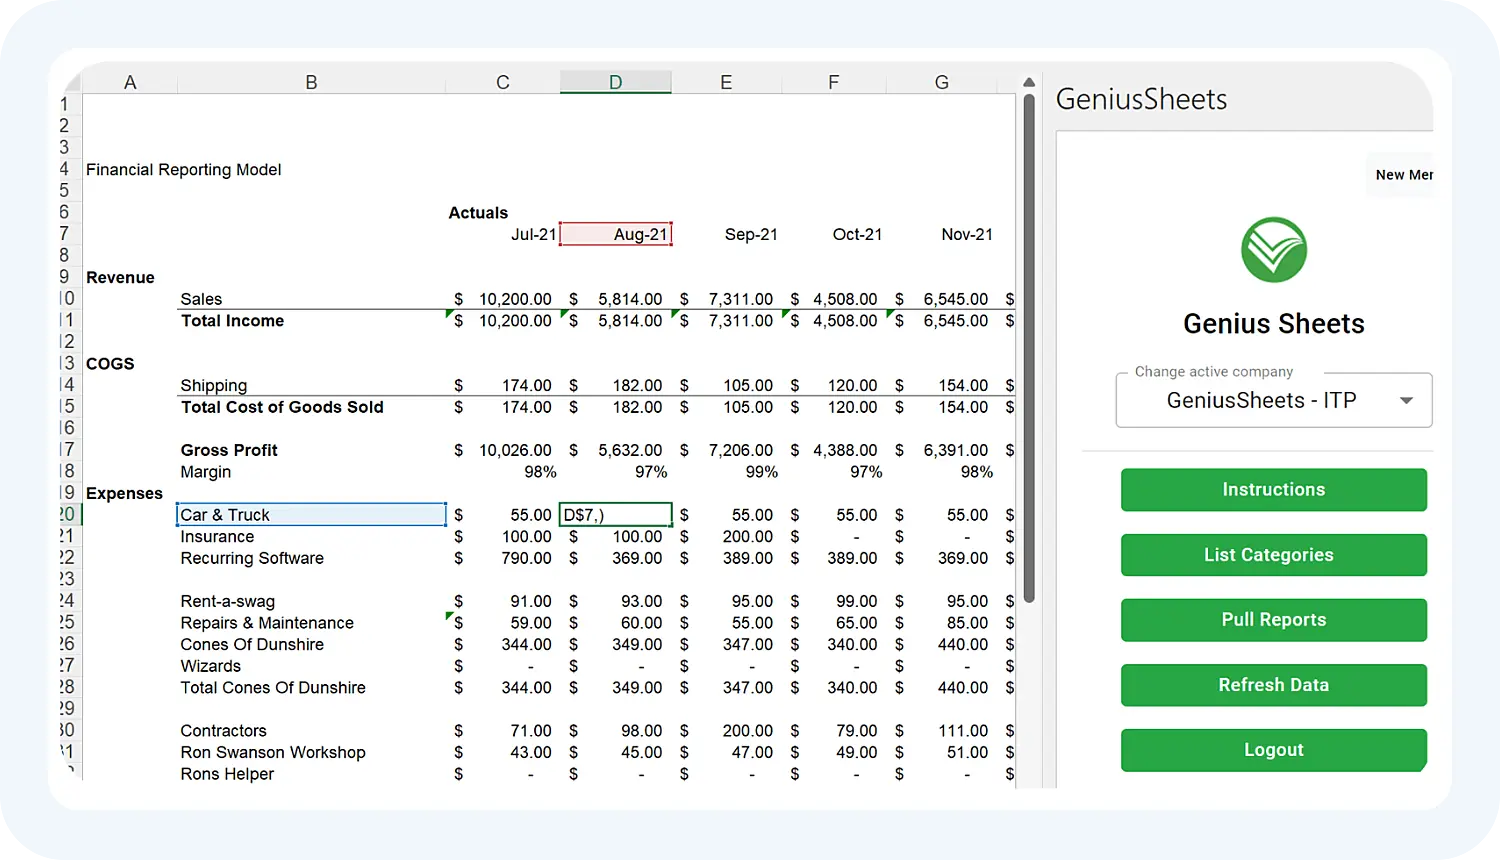Click Jul-21 Sales value 10,200.00
1500x860 pixels.
pyautogui.click(x=515, y=299)
